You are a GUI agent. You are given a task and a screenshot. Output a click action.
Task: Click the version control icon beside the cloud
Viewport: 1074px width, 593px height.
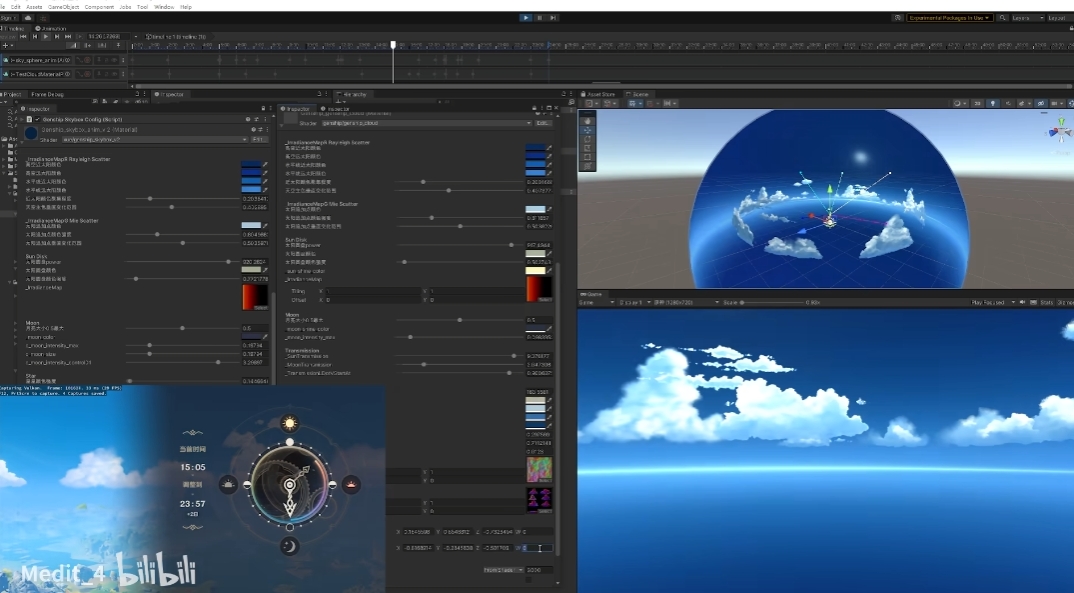click(42, 18)
